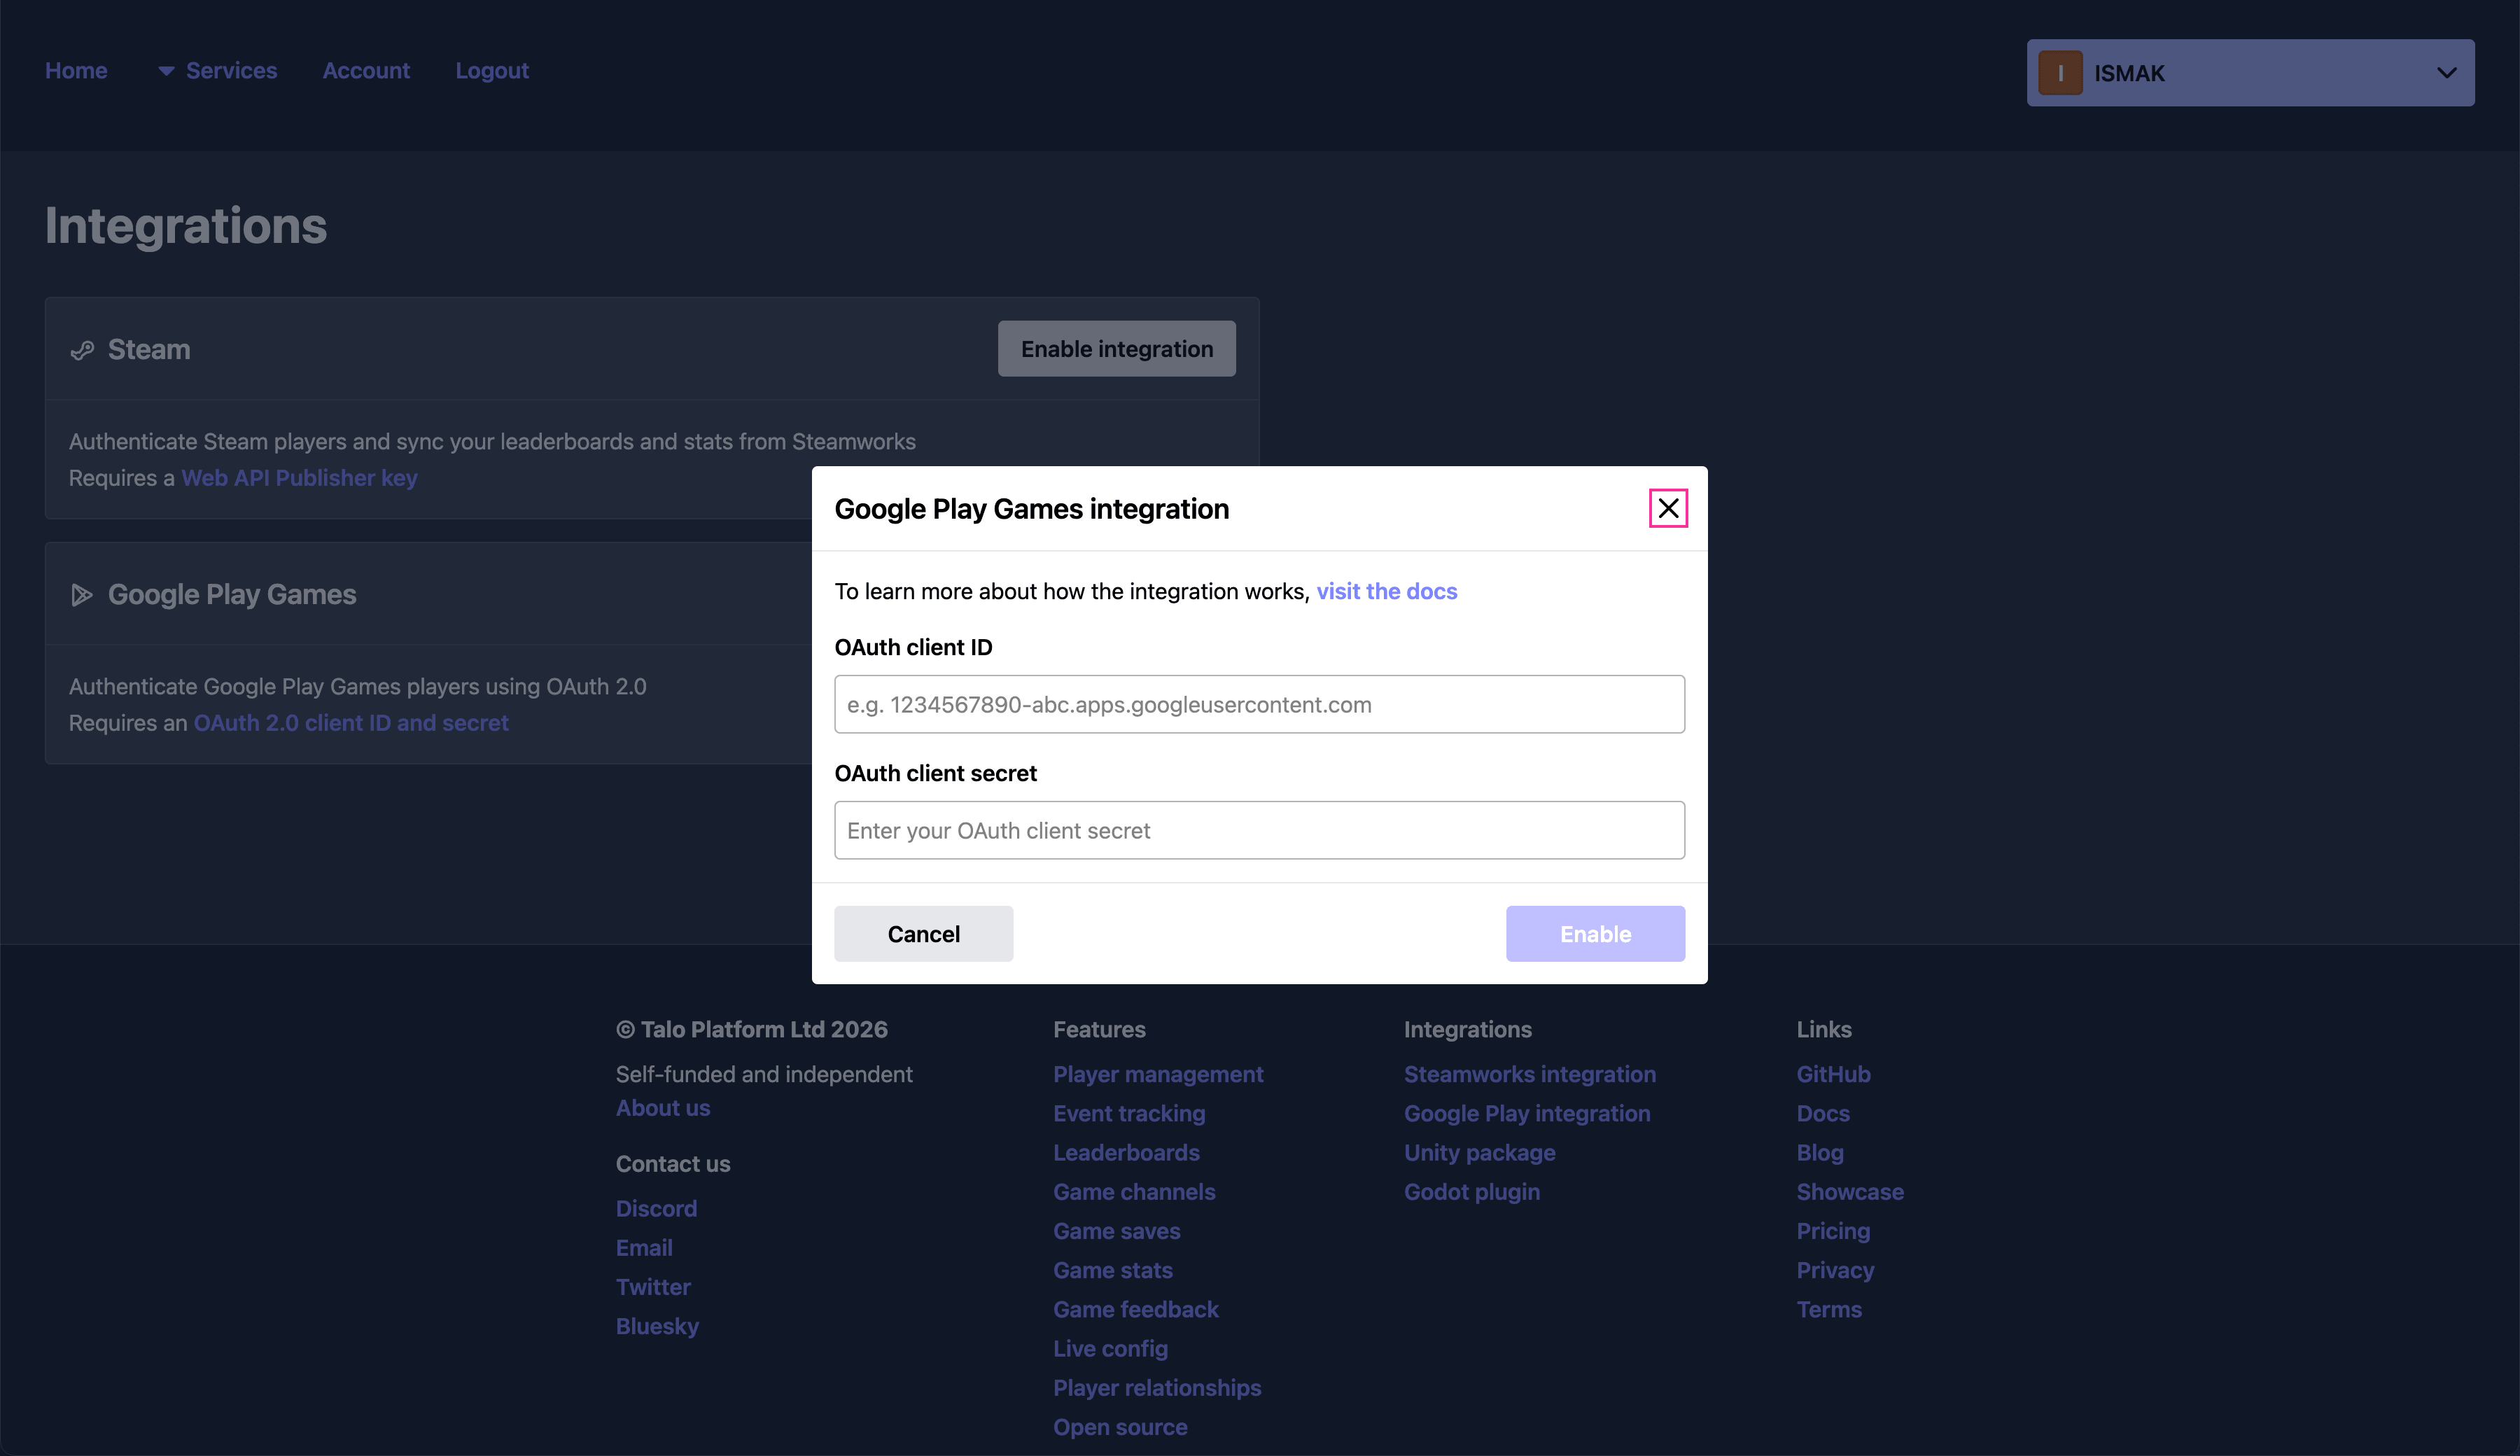Follow the Web API Publisher key link
The height and width of the screenshot is (1456, 2520).
pyautogui.click(x=299, y=478)
